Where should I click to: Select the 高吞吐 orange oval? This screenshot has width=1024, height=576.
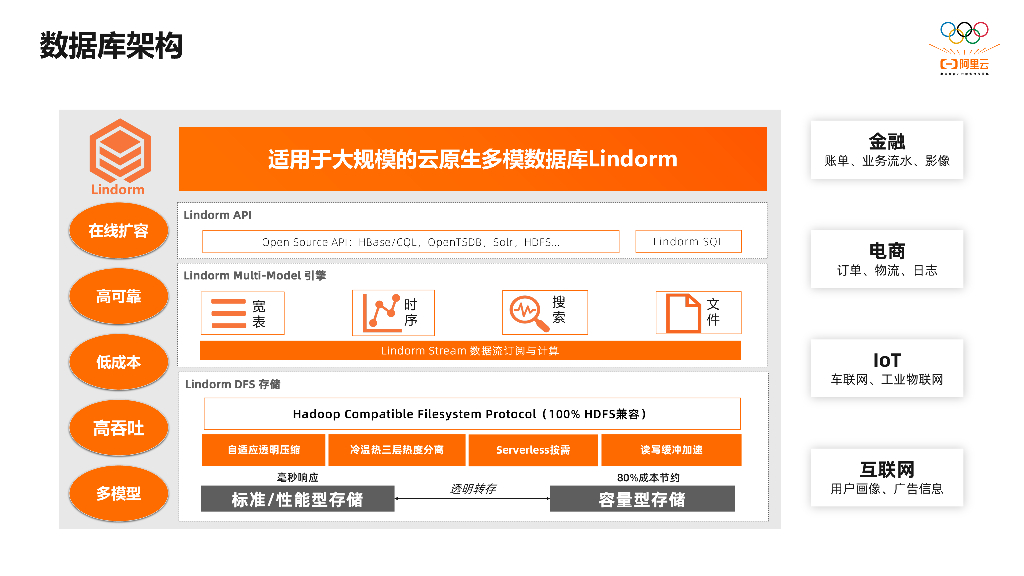pyautogui.click(x=118, y=428)
